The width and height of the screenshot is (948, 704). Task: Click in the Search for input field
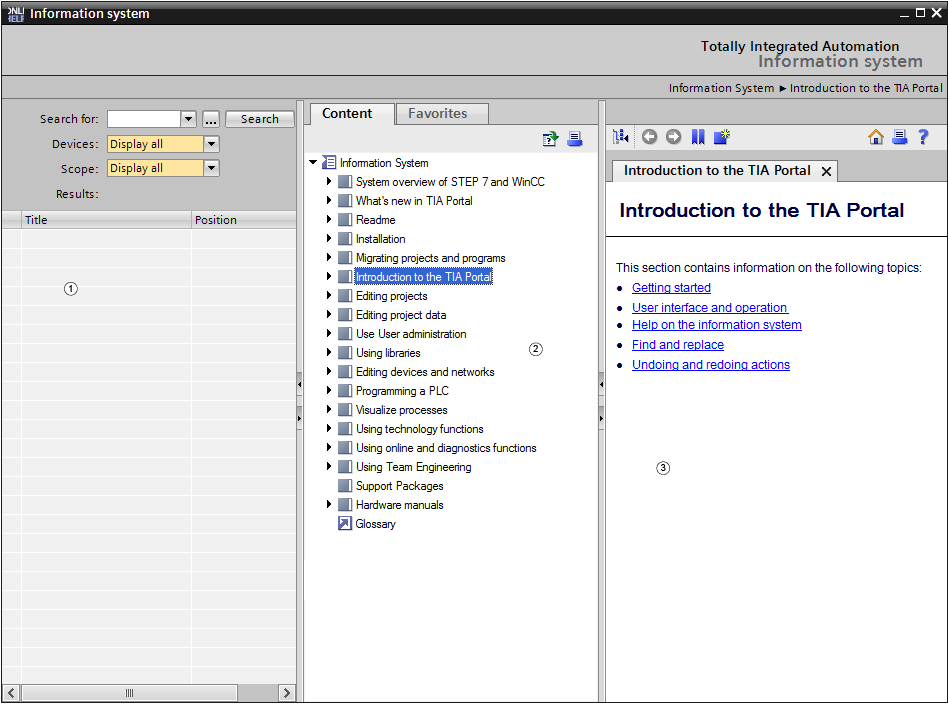click(144, 119)
